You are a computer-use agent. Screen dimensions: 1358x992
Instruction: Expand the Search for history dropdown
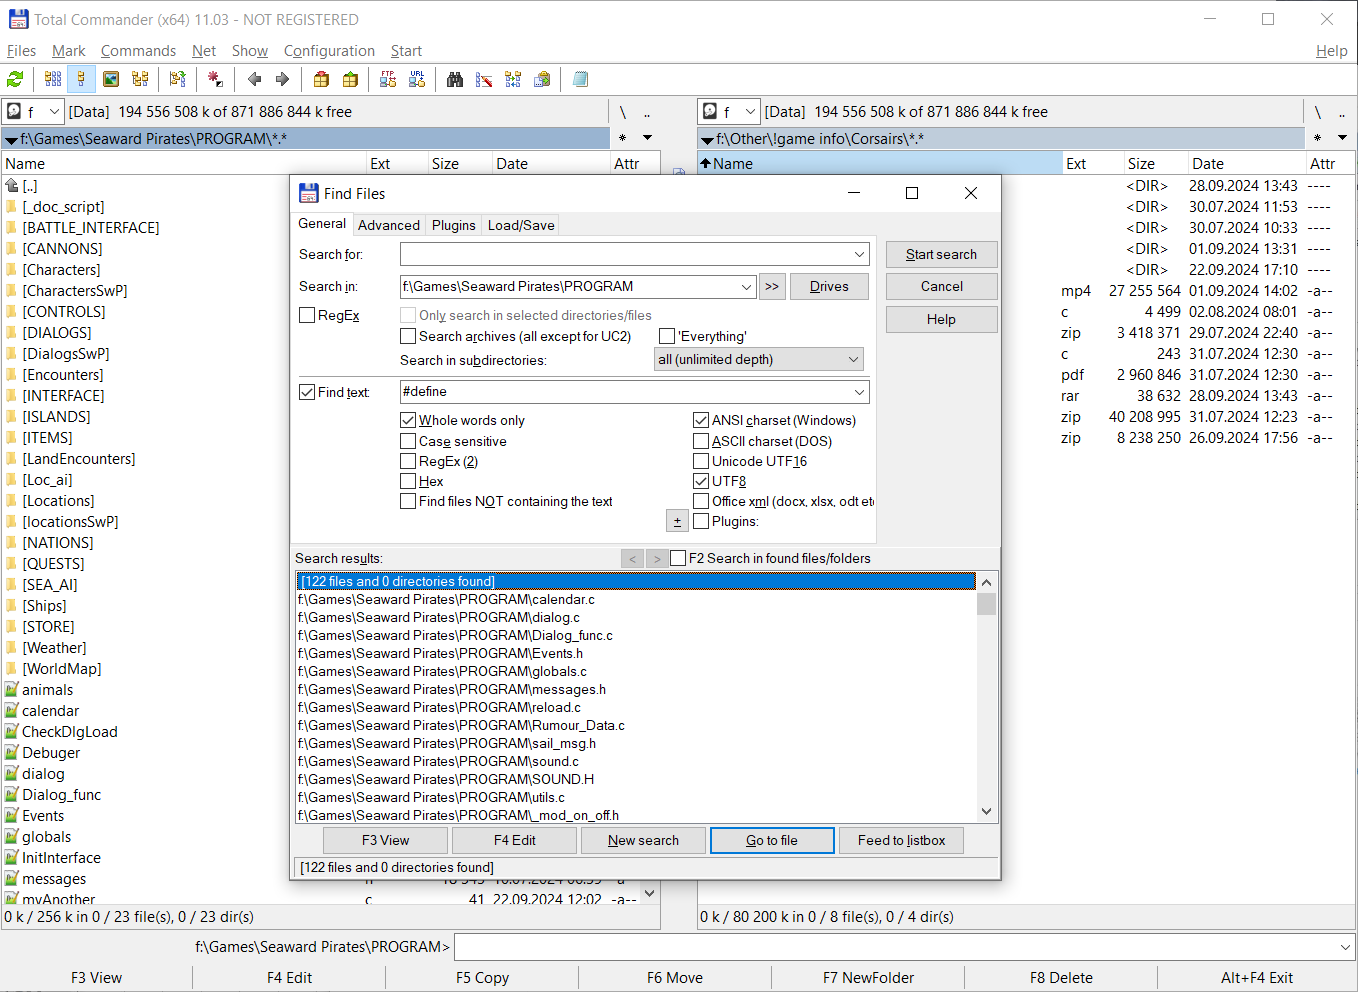click(x=859, y=254)
